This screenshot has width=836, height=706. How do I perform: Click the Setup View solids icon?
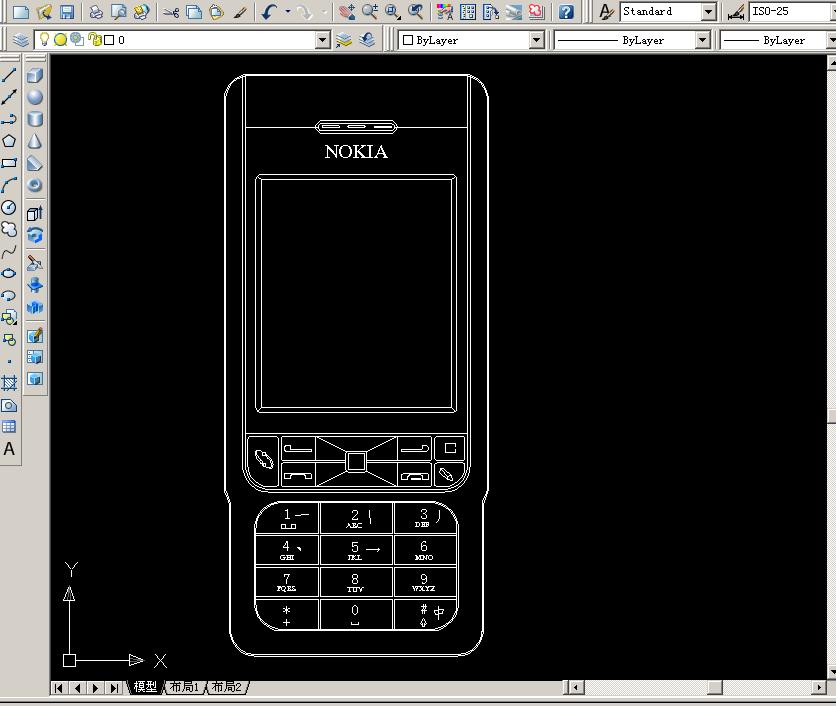35,357
